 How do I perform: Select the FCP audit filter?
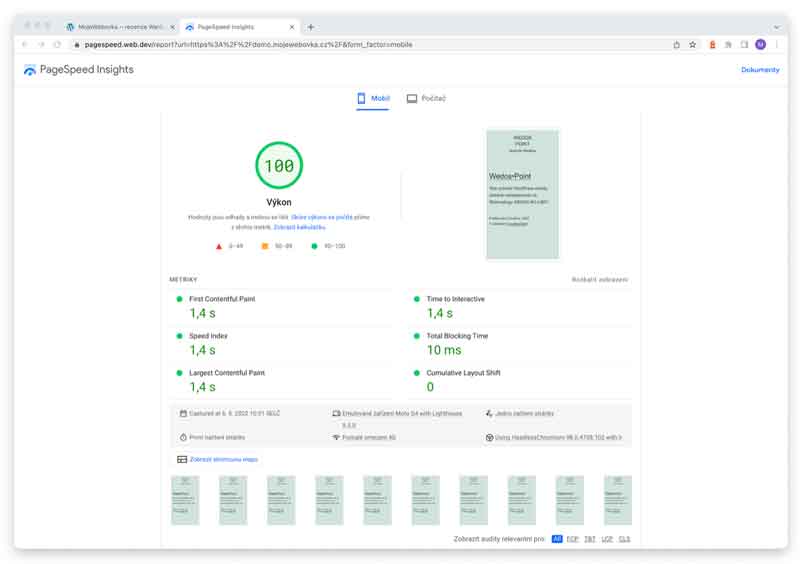point(573,539)
